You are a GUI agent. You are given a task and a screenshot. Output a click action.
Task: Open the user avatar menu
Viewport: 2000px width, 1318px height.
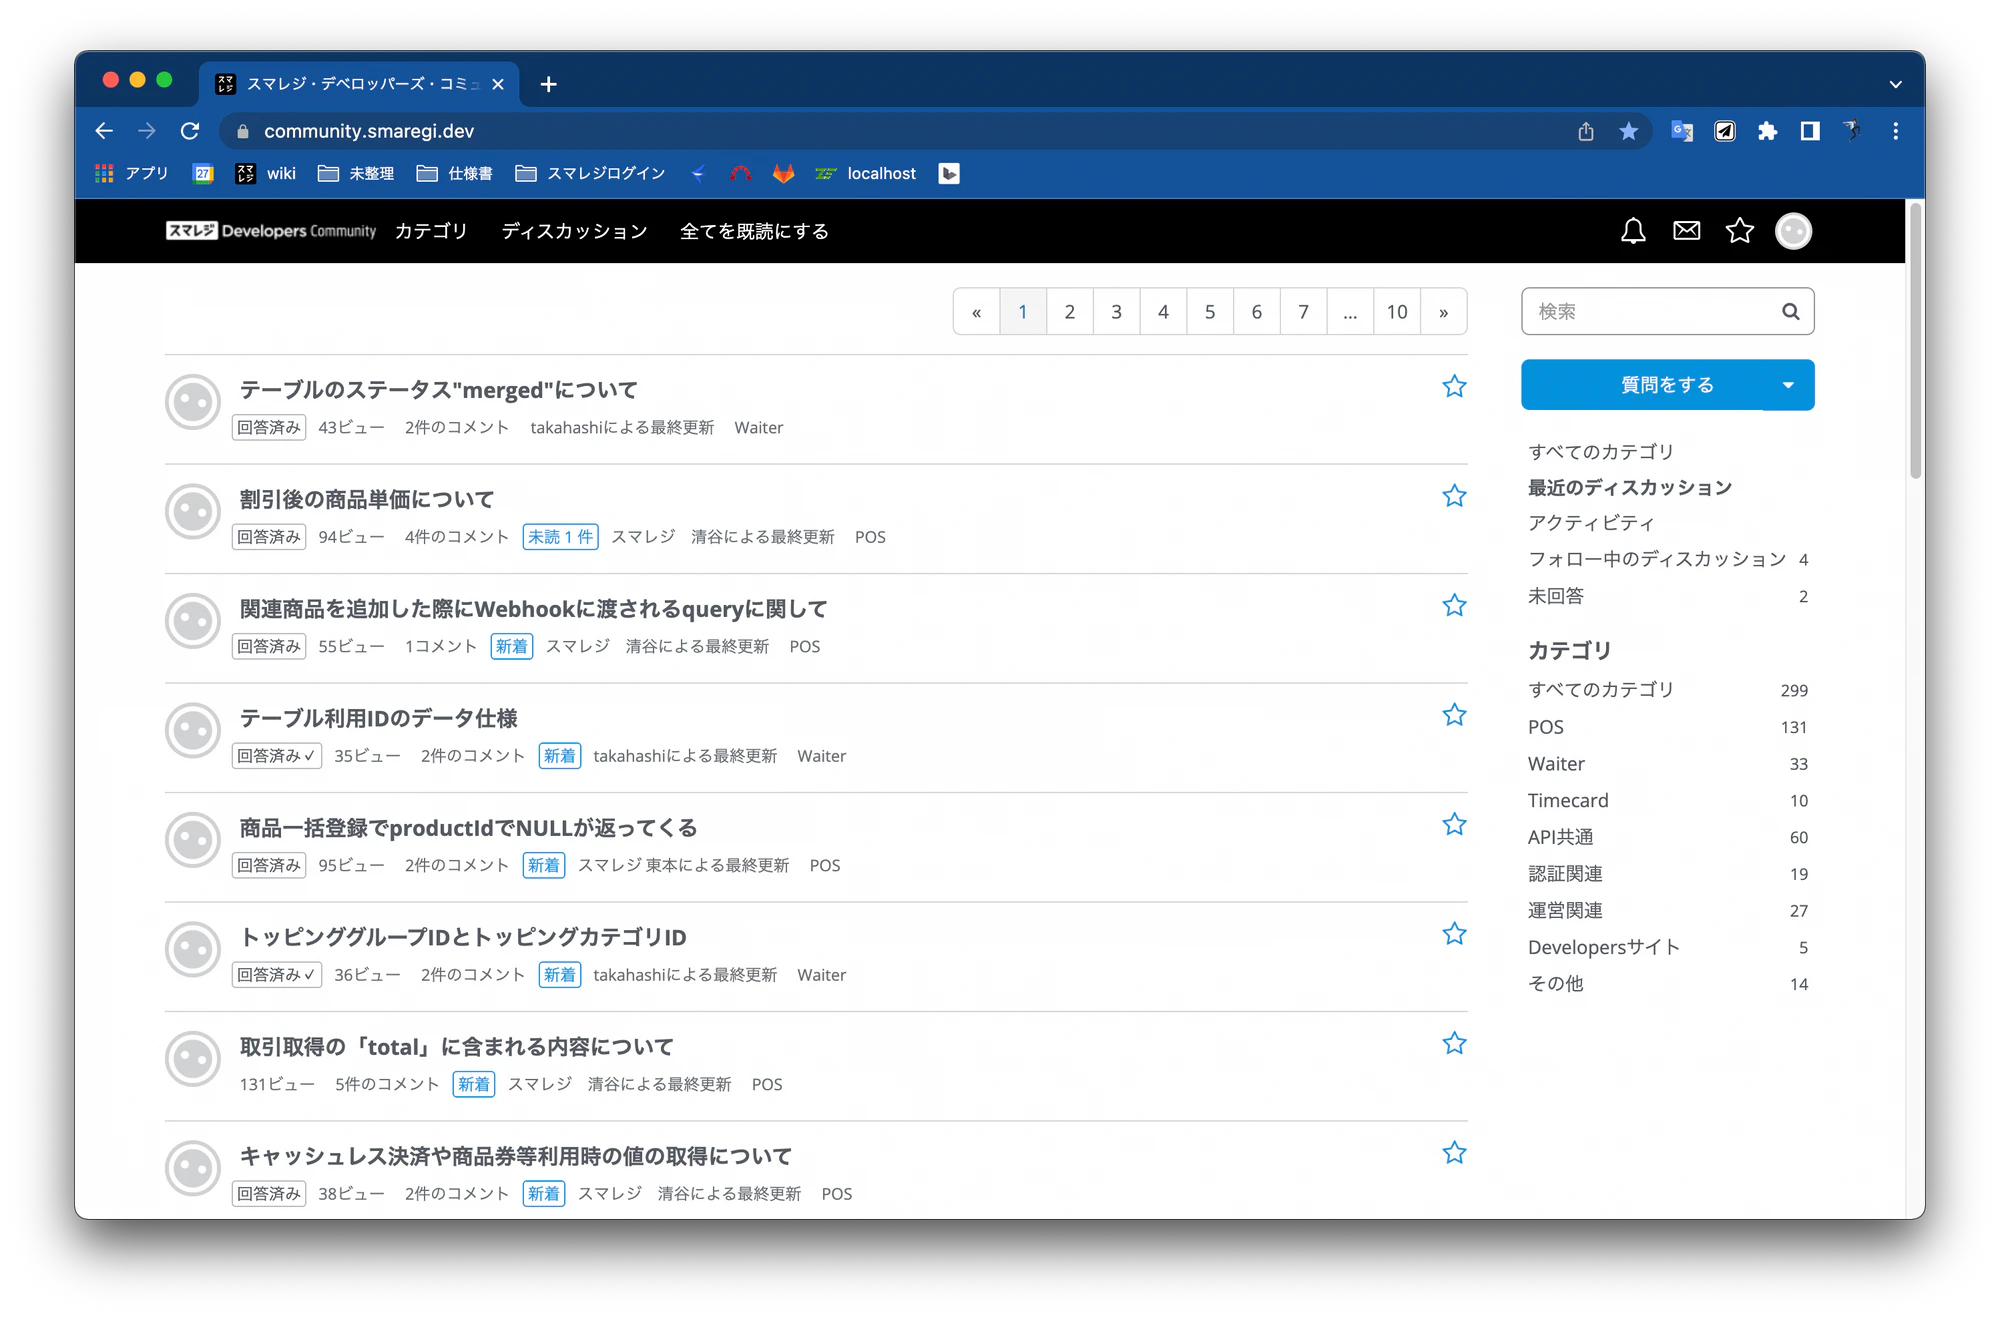1793,231
